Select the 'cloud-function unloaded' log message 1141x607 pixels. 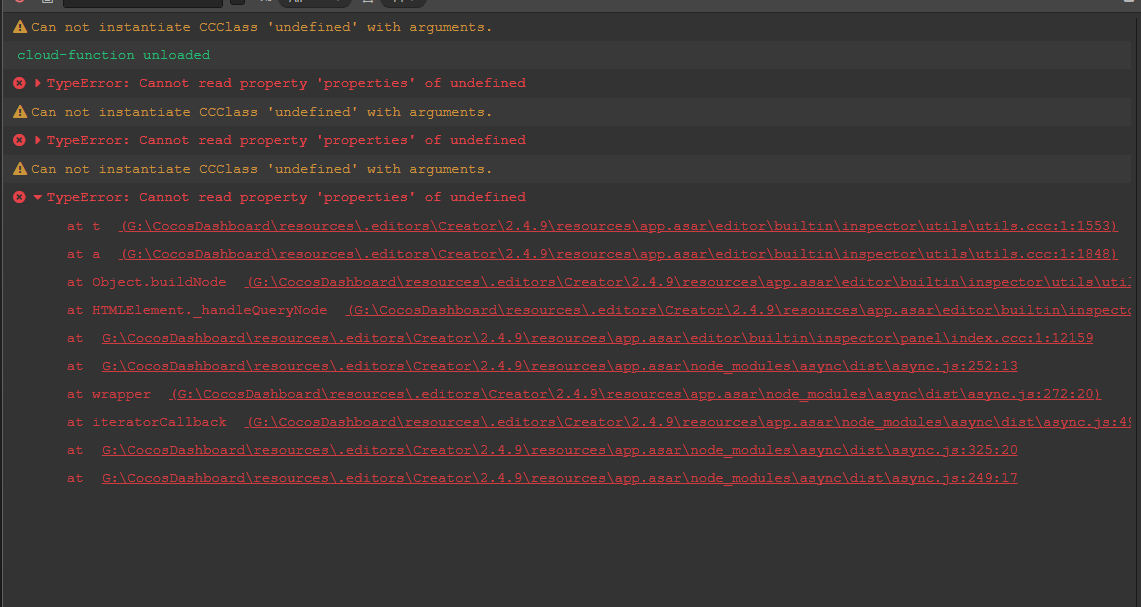(113, 55)
